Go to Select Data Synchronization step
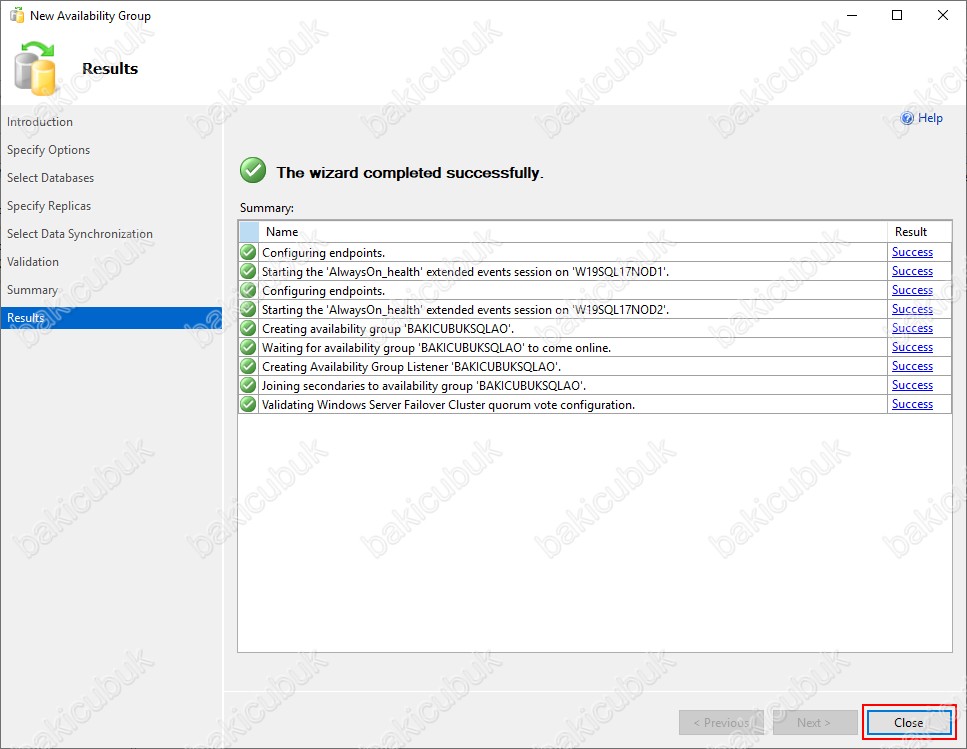 click(80, 234)
